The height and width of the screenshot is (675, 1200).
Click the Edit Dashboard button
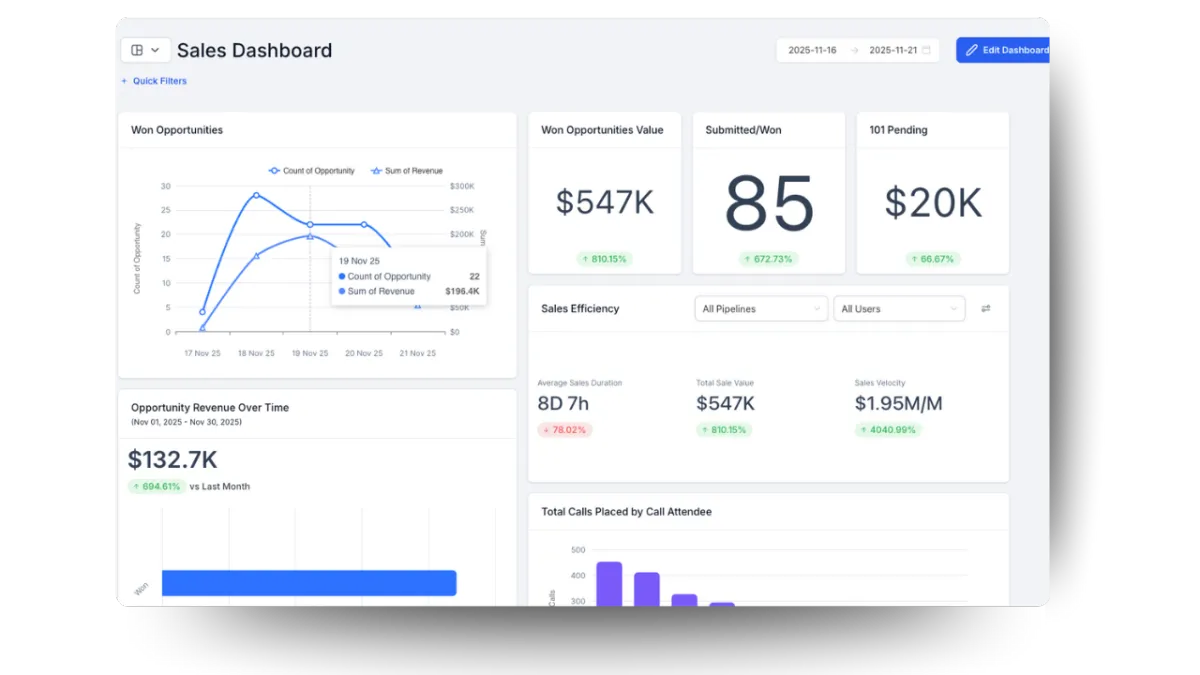coord(1003,50)
